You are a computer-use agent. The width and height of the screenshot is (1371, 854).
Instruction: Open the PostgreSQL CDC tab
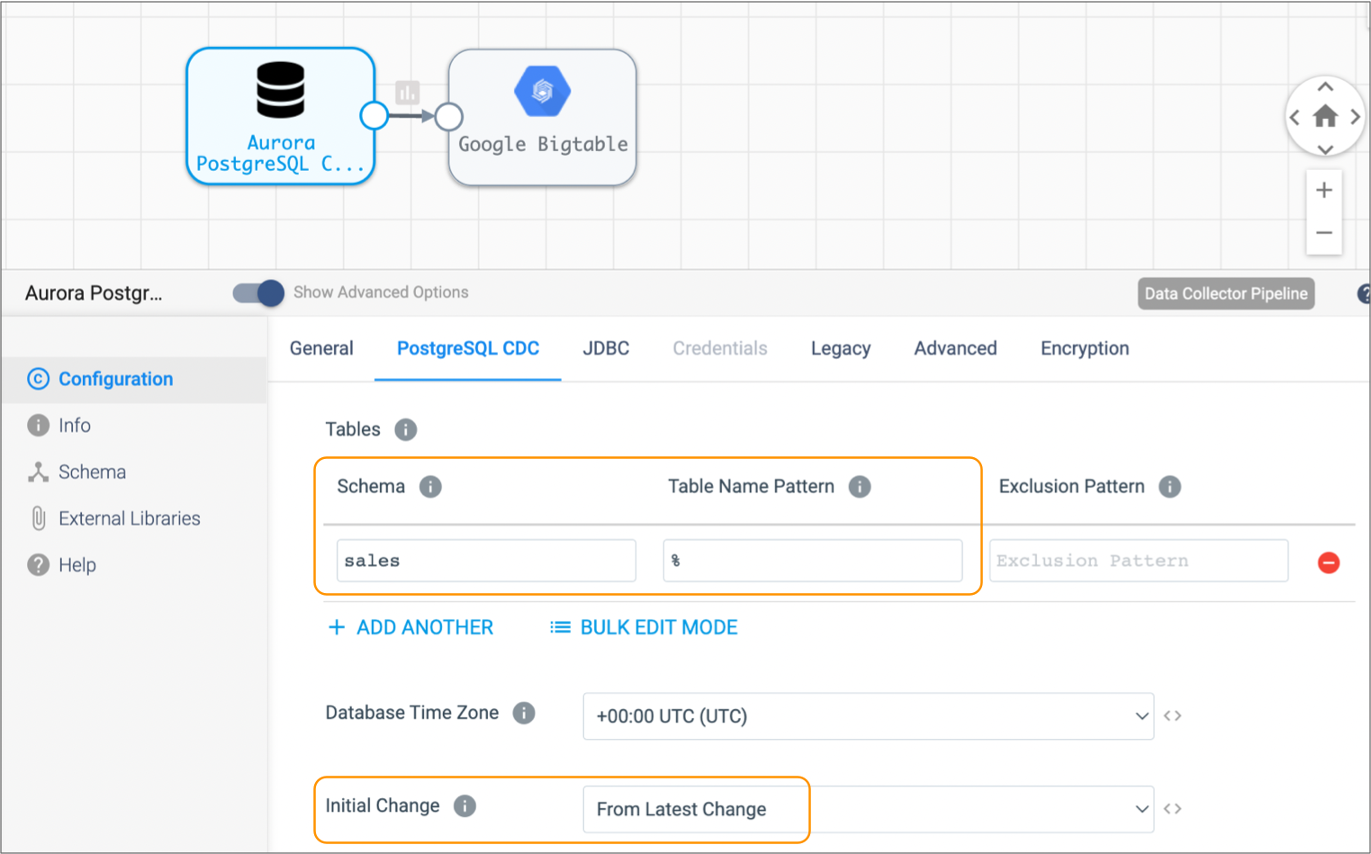[x=468, y=348]
